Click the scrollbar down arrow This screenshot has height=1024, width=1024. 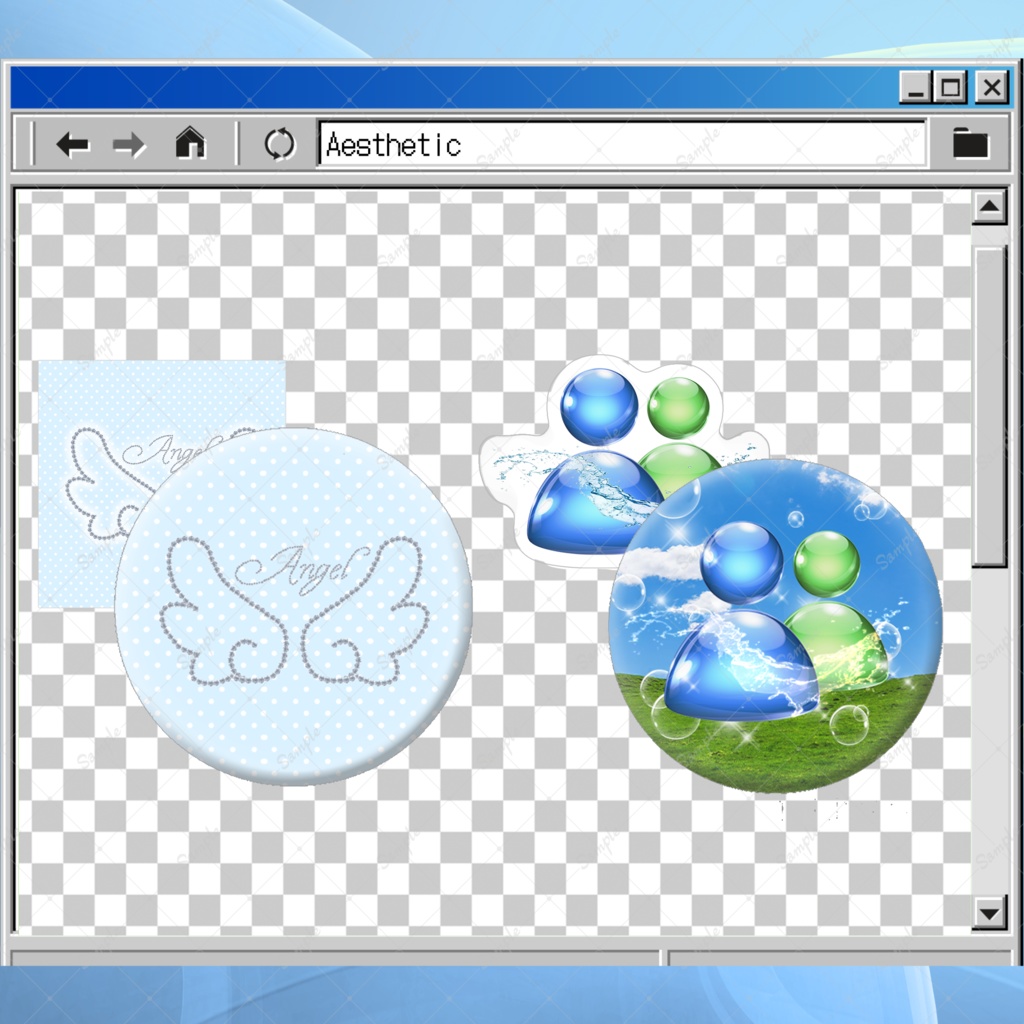(x=989, y=912)
